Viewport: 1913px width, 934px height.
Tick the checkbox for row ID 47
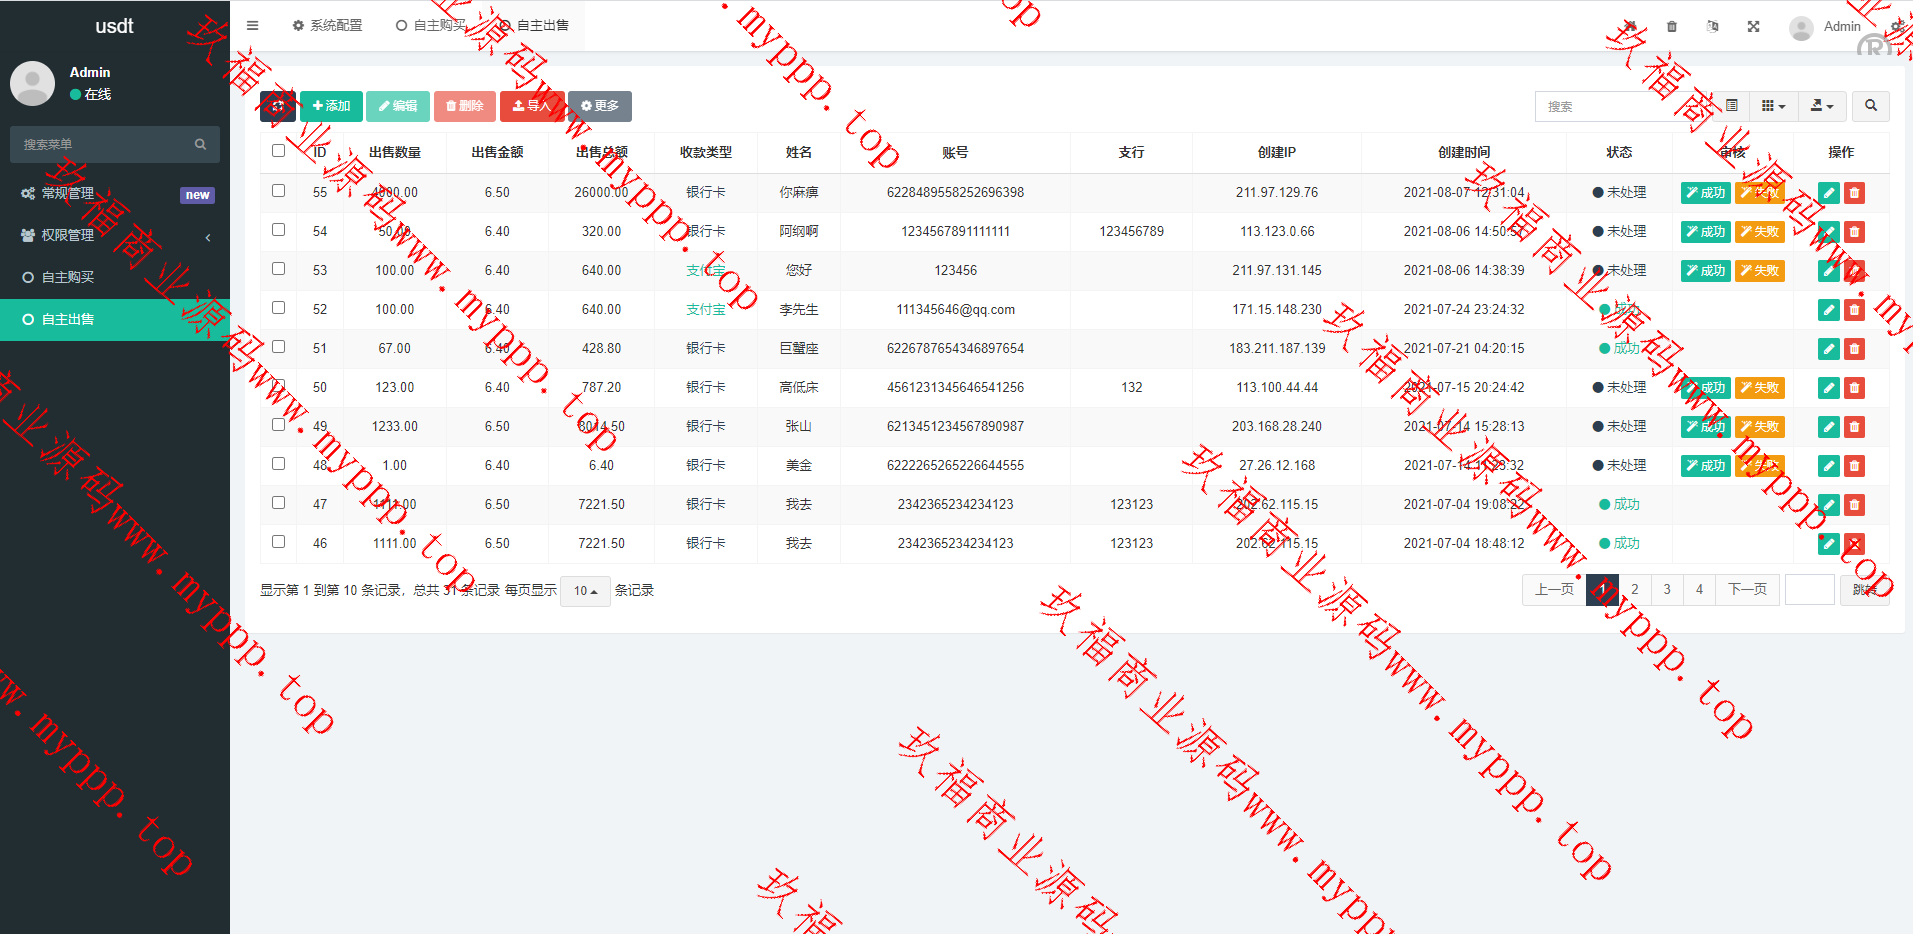pos(278,503)
